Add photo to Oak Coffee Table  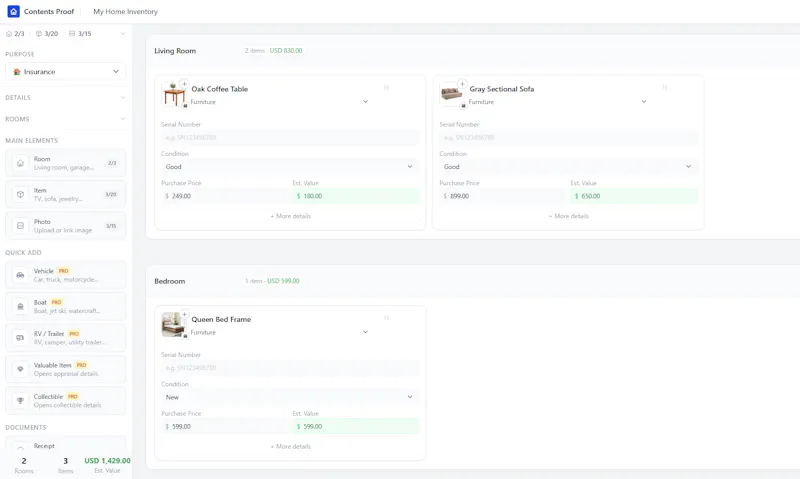tap(184, 83)
